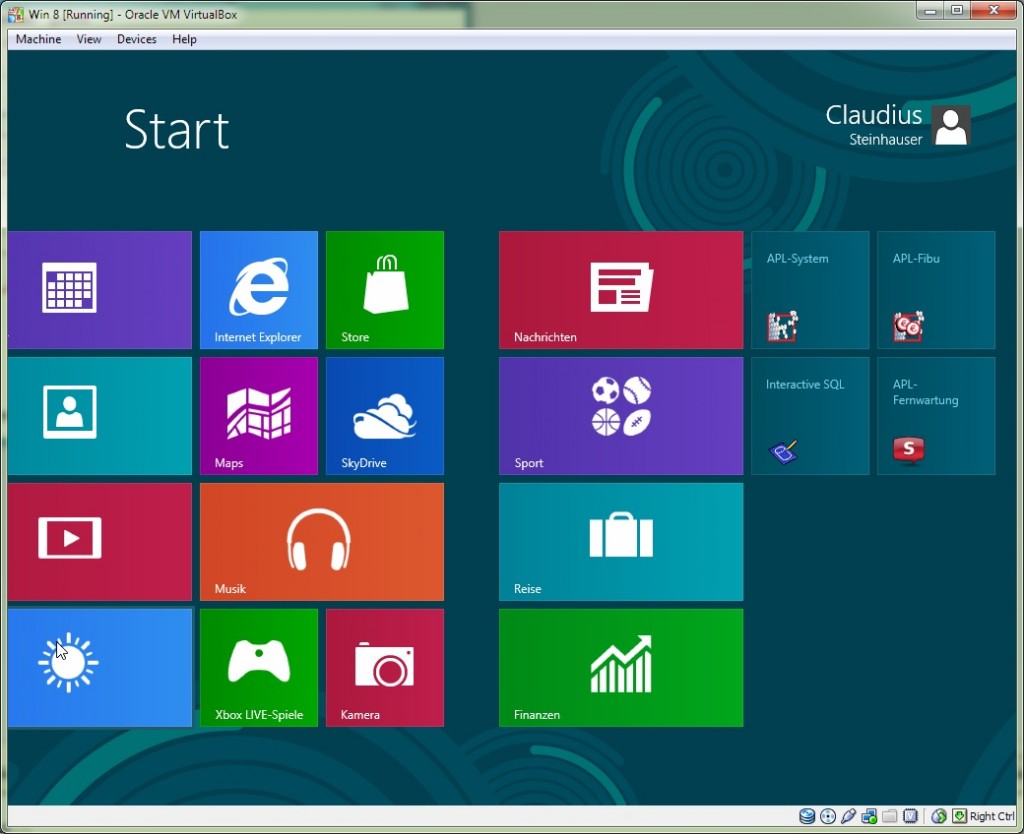Launch Xbox LIVE-Spiele tile
1024x834 pixels.
click(259, 667)
